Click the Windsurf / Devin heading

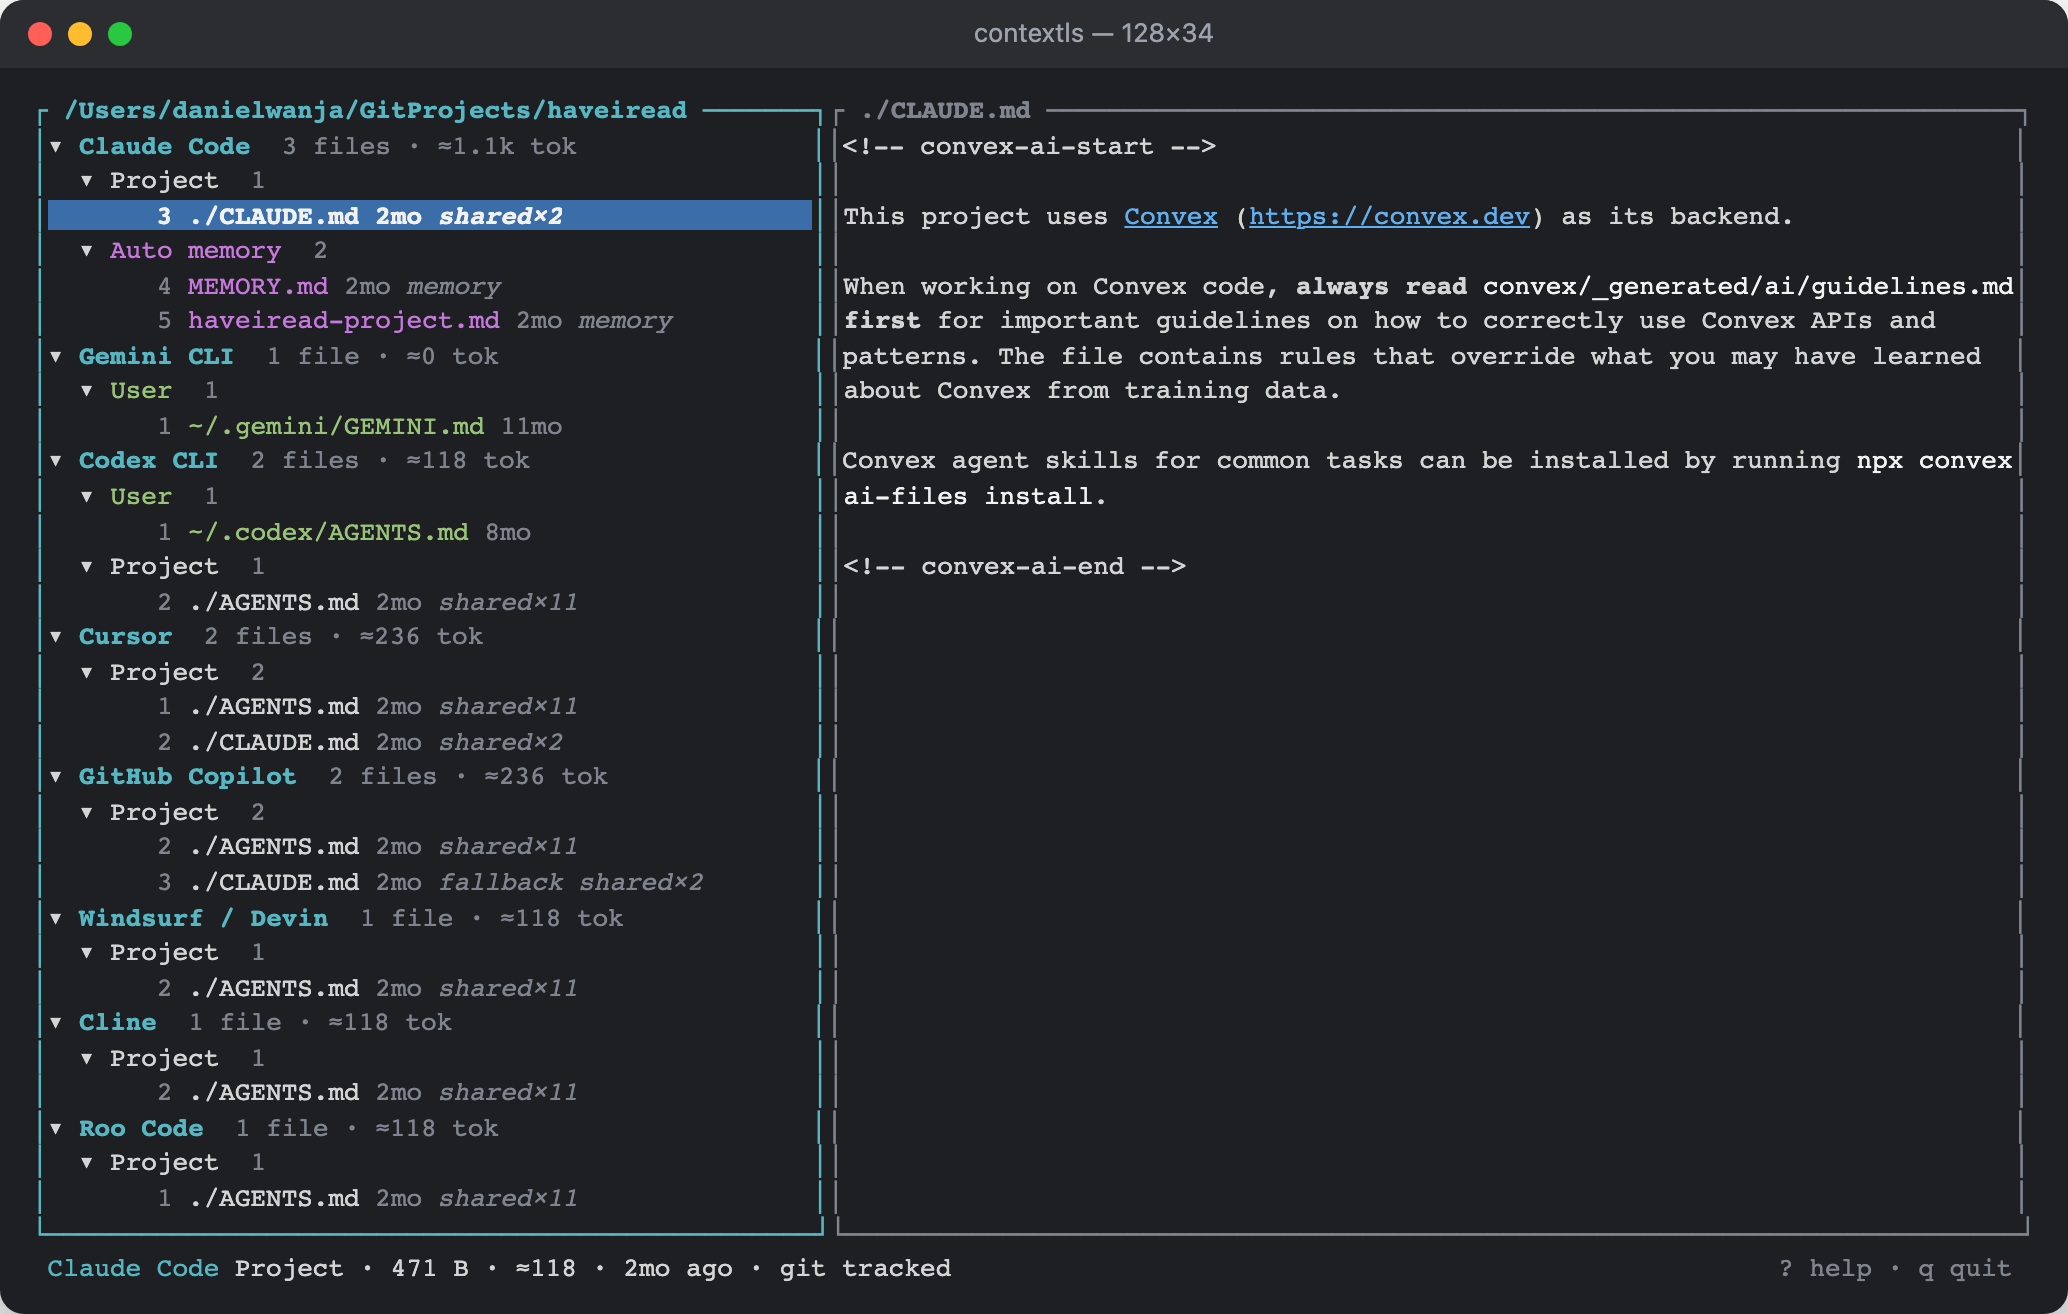[203, 918]
